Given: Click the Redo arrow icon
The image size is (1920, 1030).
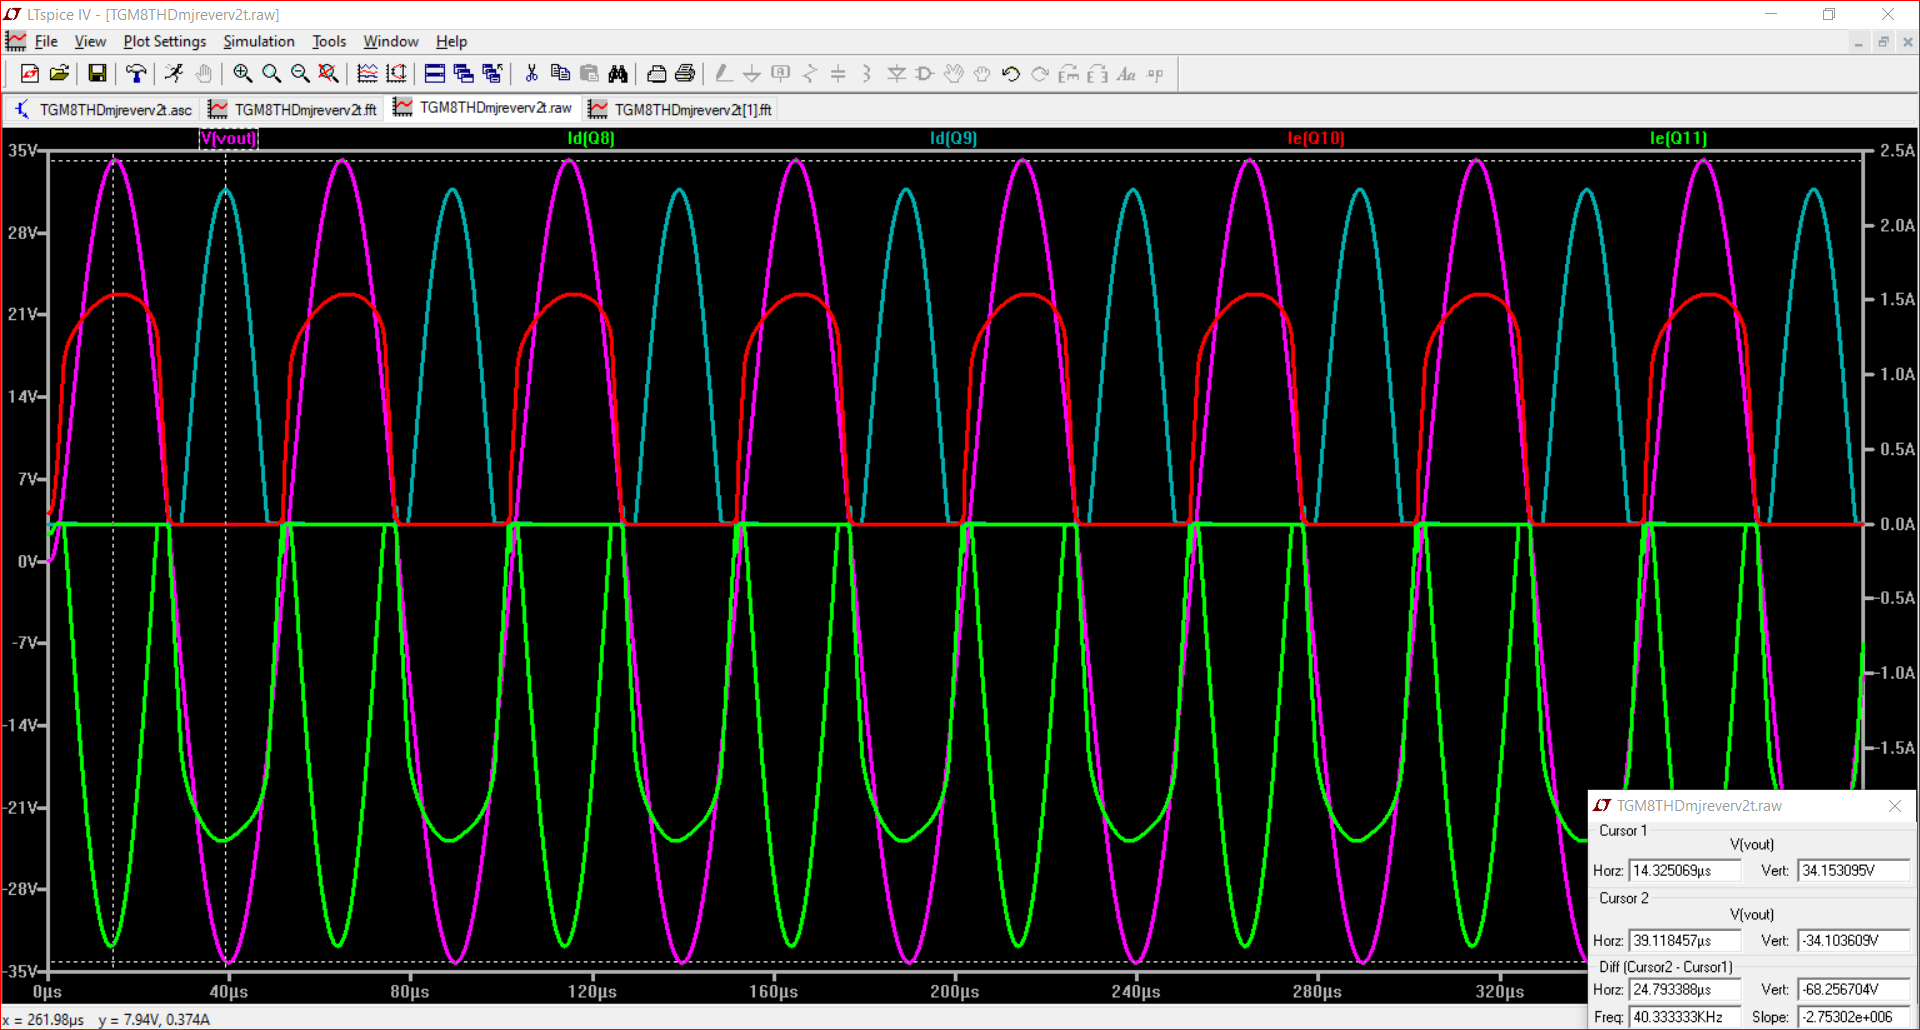Looking at the screenshot, I should 1040,74.
